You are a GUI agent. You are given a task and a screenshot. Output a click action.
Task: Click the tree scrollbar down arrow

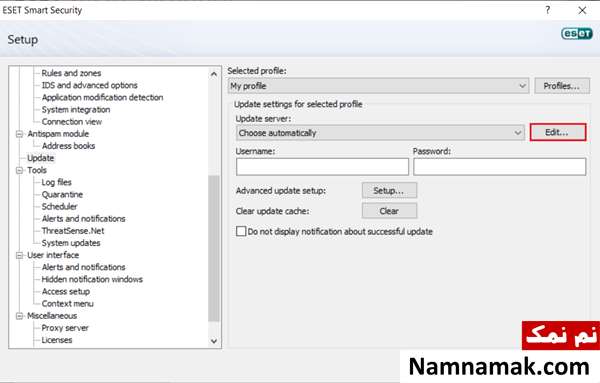click(x=214, y=341)
